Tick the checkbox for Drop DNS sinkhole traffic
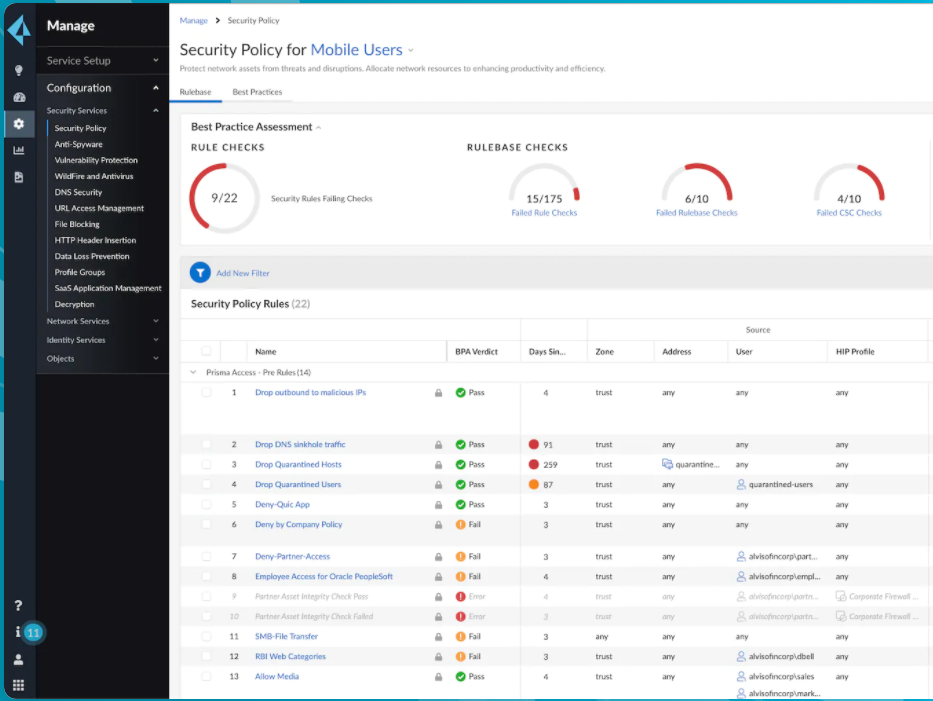Viewport: 933px width, 701px height. coord(206,445)
